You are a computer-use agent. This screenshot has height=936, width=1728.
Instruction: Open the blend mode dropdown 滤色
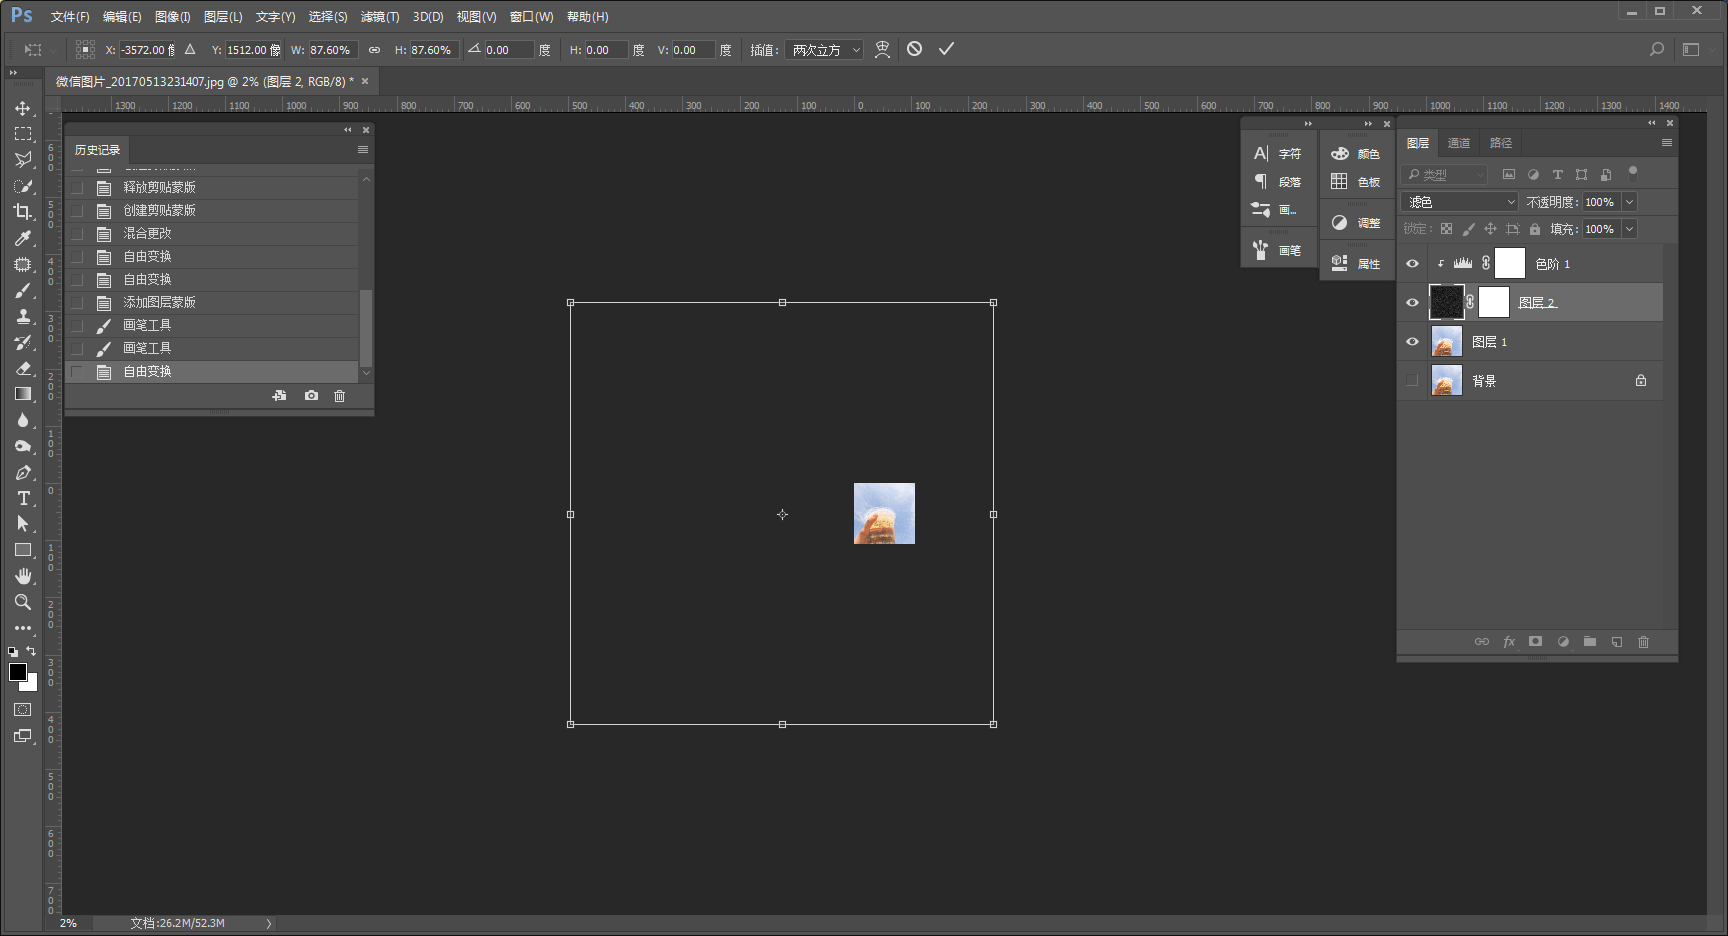point(1460,202)
